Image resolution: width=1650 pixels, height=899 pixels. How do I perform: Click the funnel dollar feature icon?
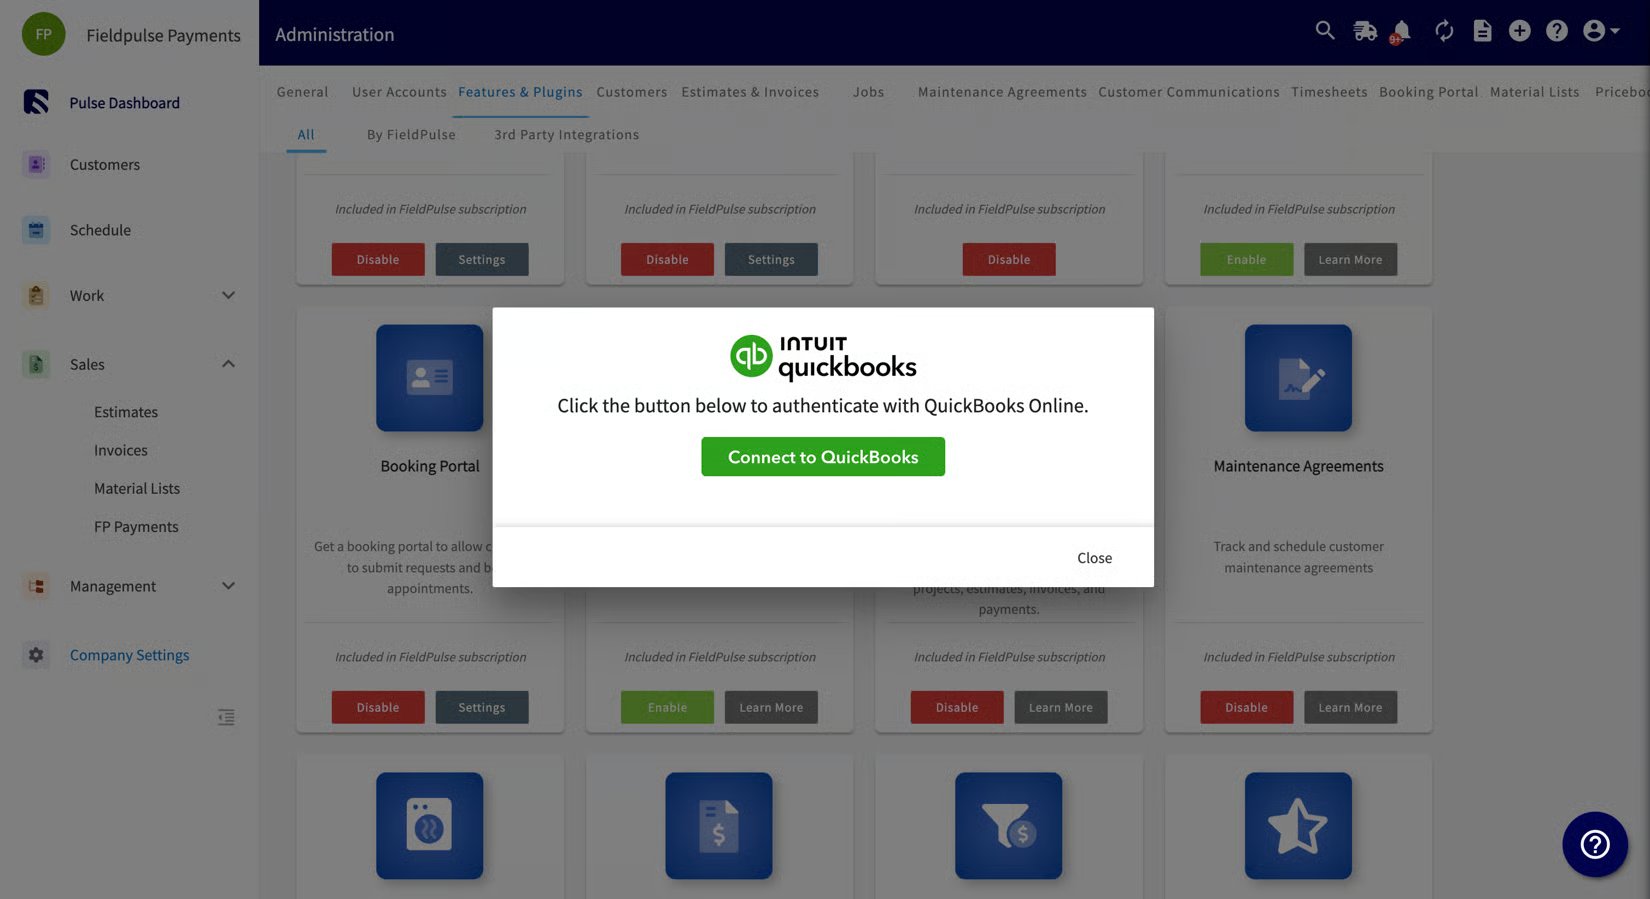1008,826
